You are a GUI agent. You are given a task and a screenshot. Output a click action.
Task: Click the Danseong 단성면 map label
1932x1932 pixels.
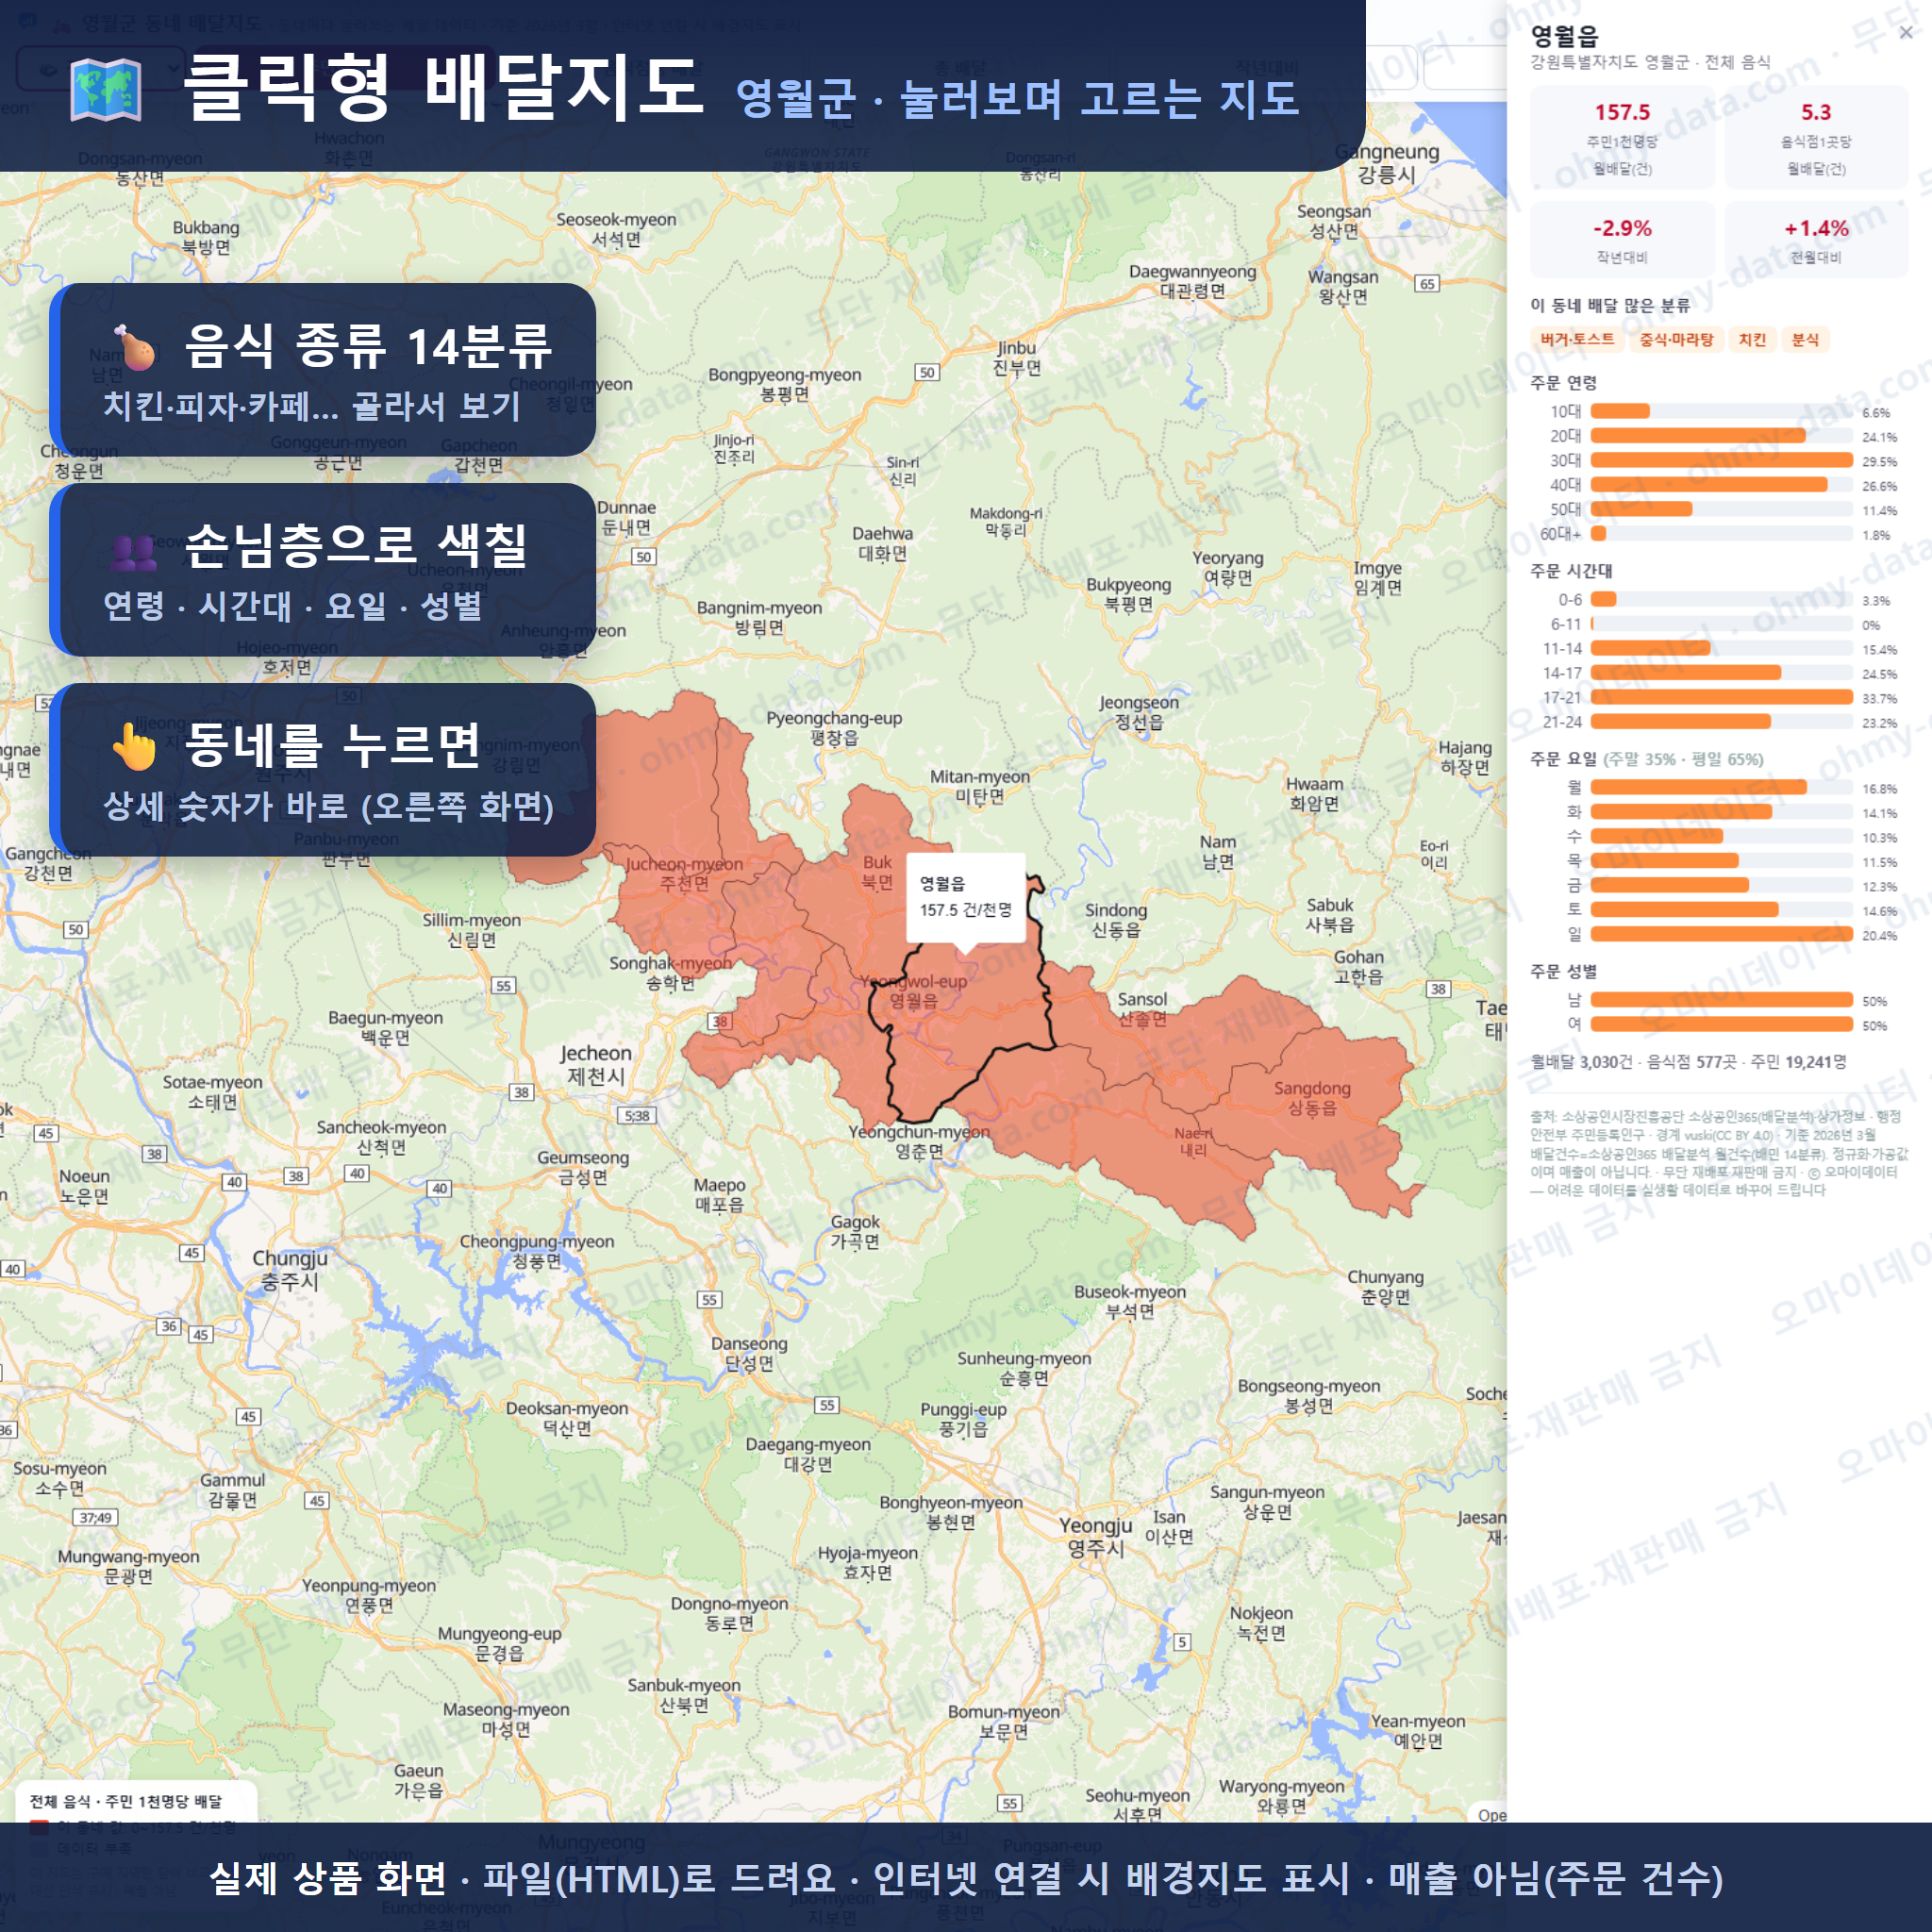pos(749,1353)
